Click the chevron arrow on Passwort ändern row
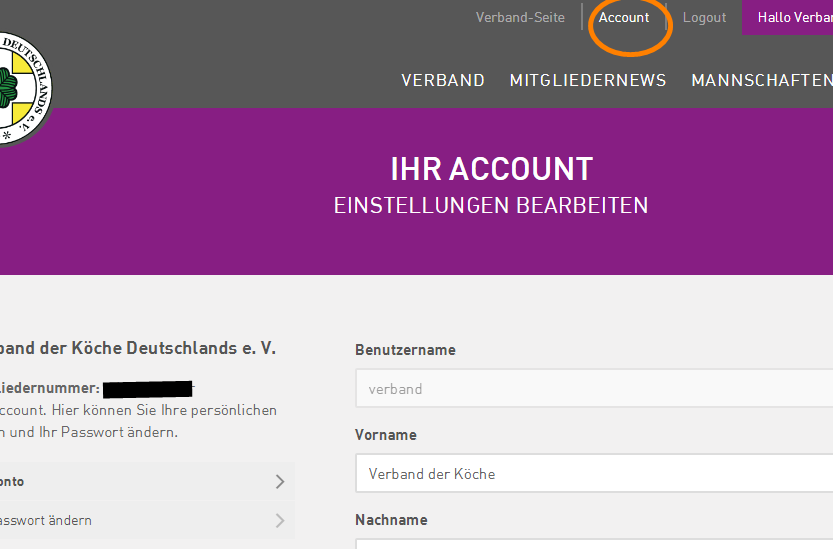833x549 pixels. point(280,520)
